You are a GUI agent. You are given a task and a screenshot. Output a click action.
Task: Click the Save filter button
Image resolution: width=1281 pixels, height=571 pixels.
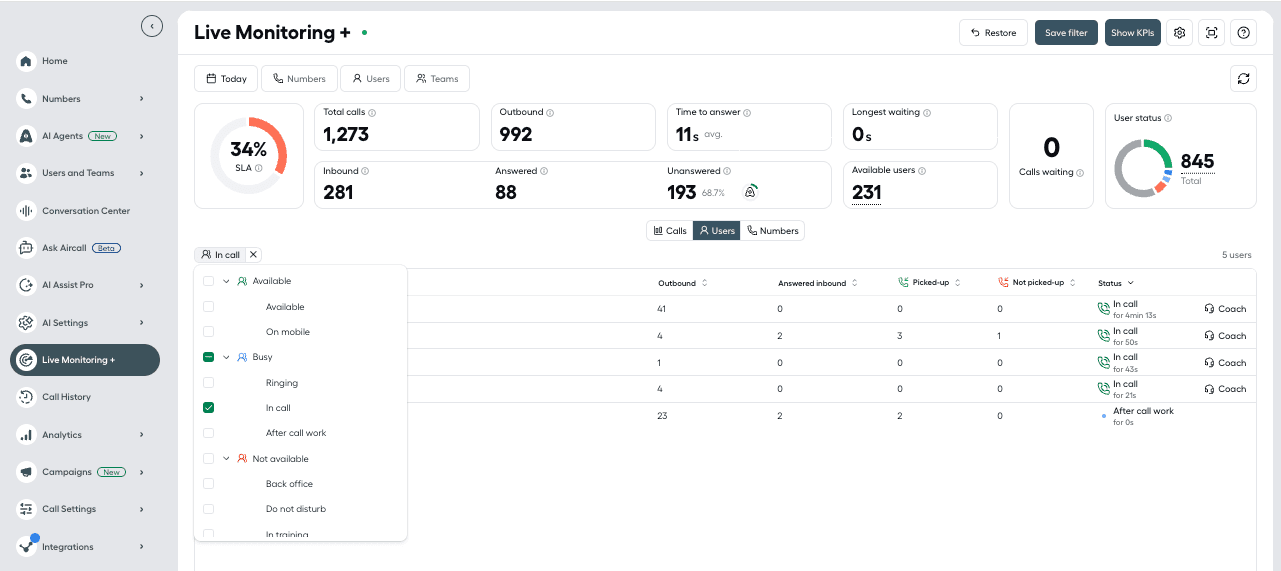click(1066, 33)
